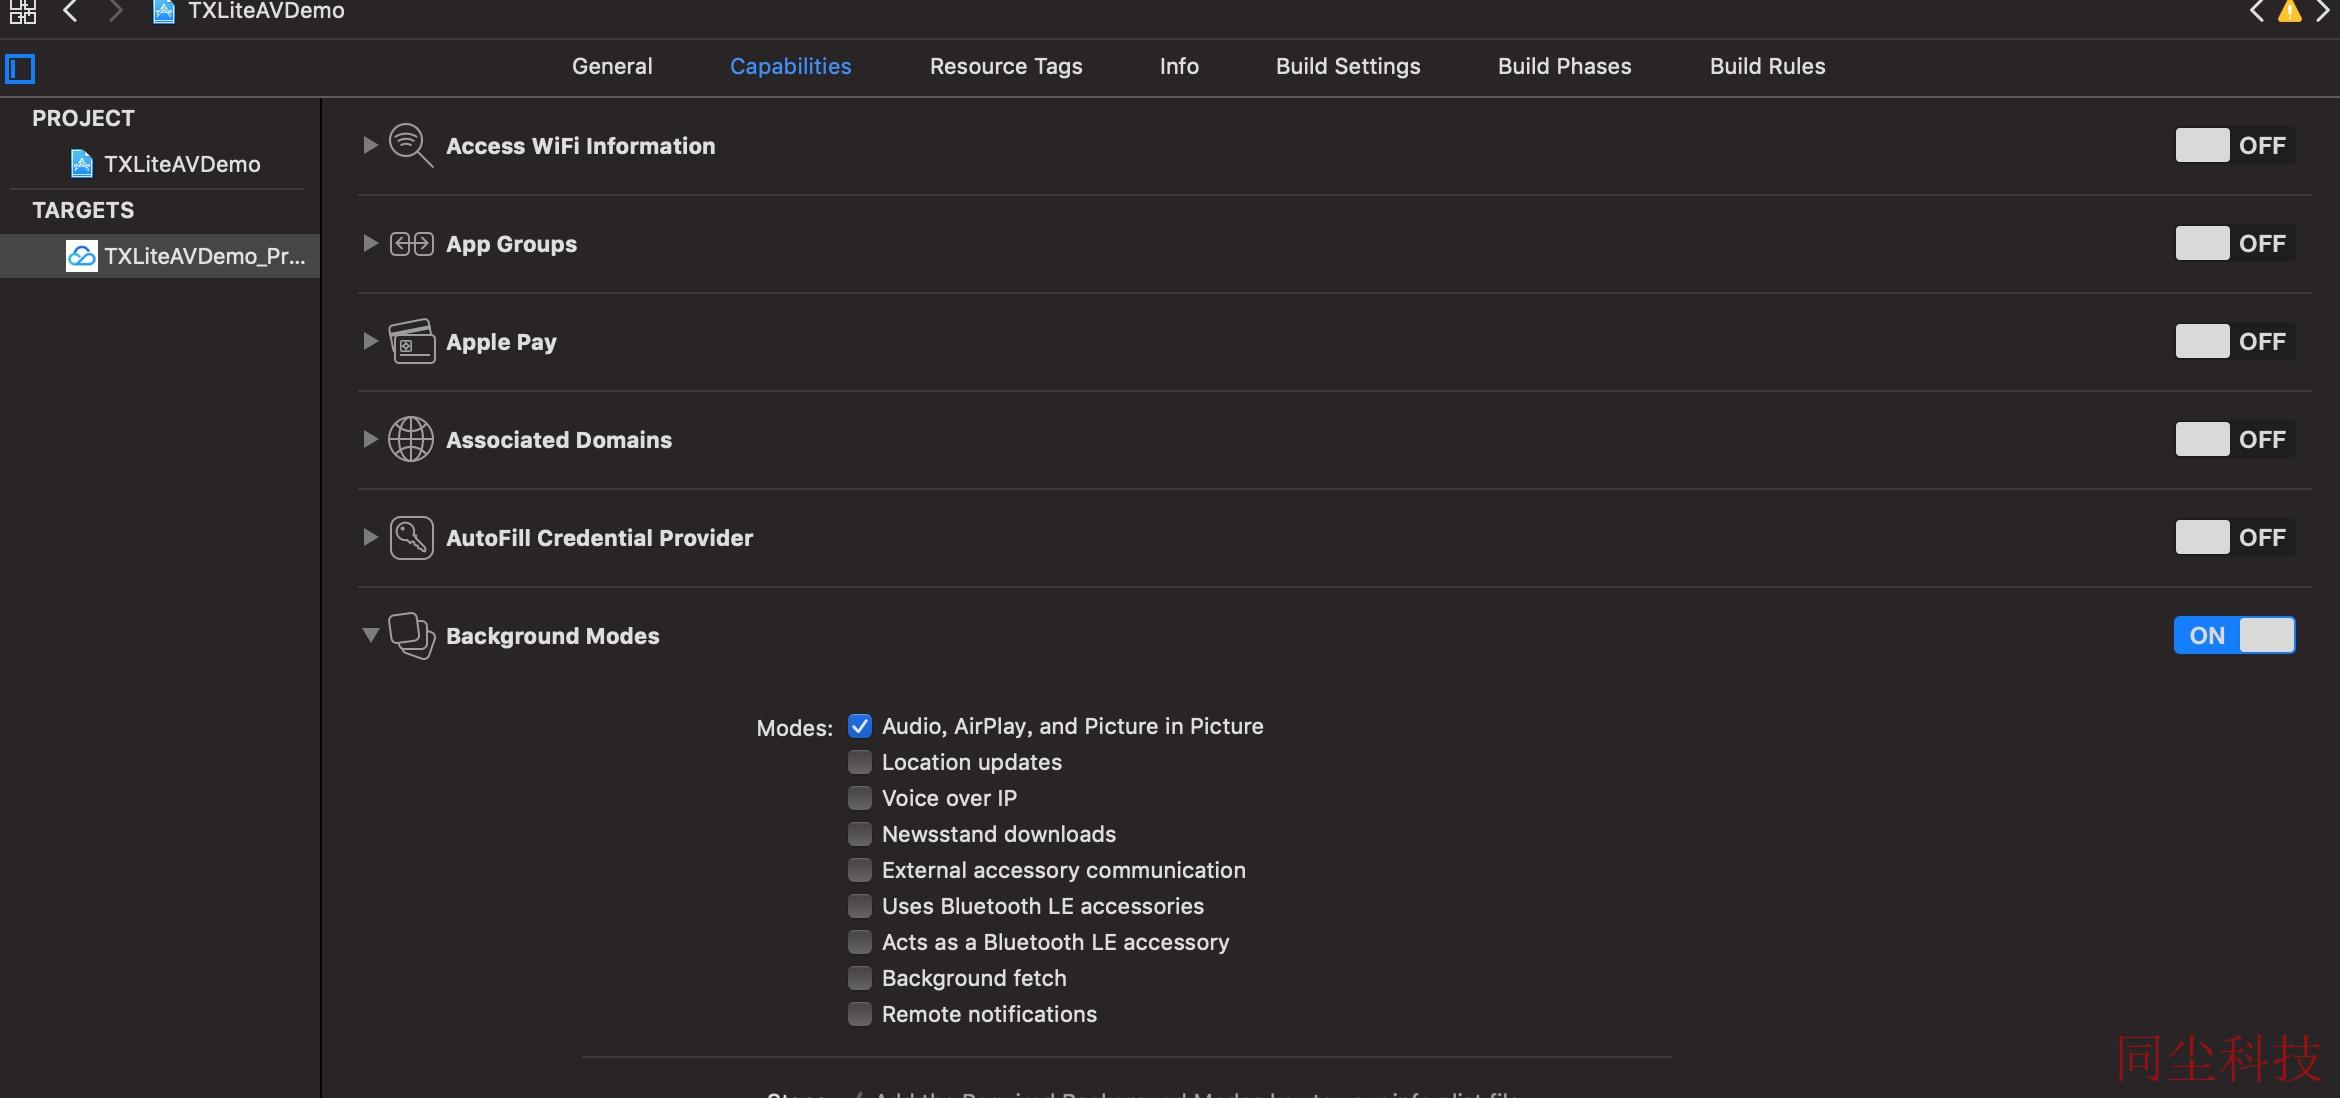Click the PROJECT section header

tap(83, 118)
